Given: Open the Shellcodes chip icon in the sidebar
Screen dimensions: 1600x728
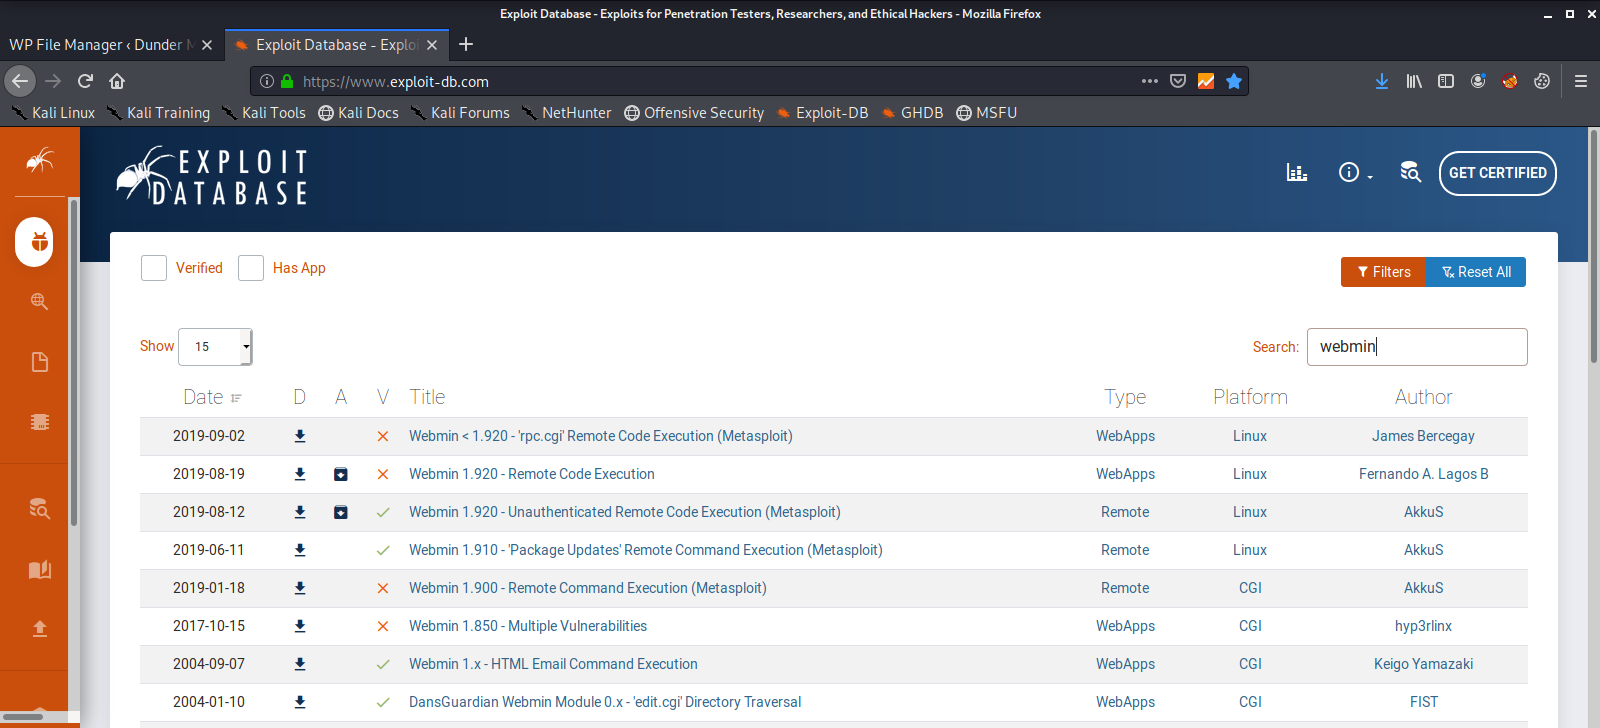Looking at the screenshot, I should 39,422.
